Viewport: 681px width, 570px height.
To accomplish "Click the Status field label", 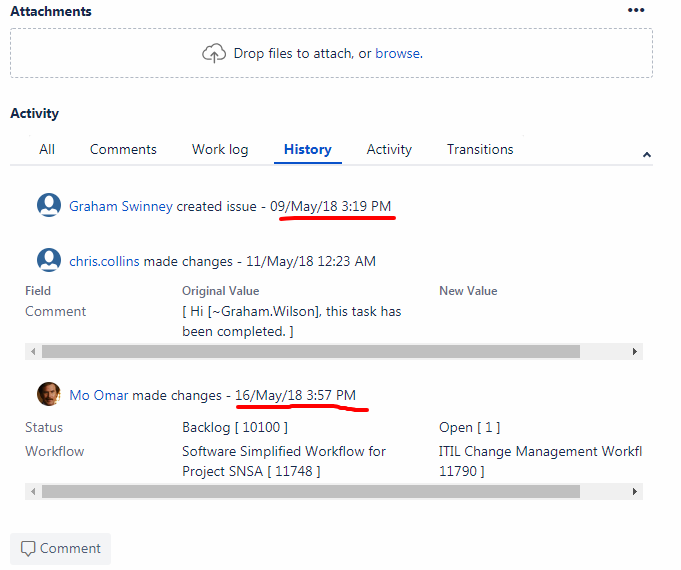I will [44, 428].
